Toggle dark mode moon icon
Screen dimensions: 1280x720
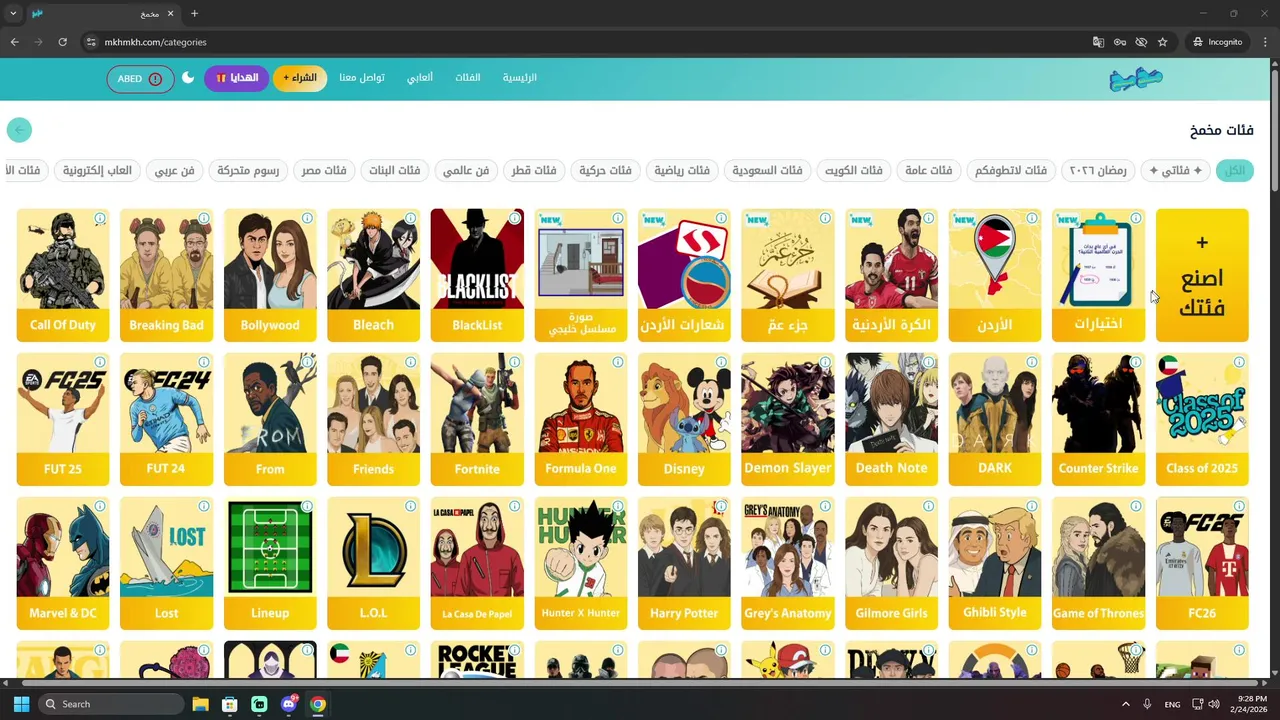pos(188,78)
